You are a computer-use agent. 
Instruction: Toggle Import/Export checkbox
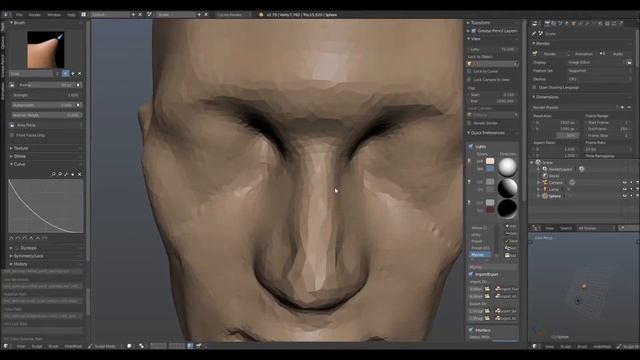pos(471,274)
